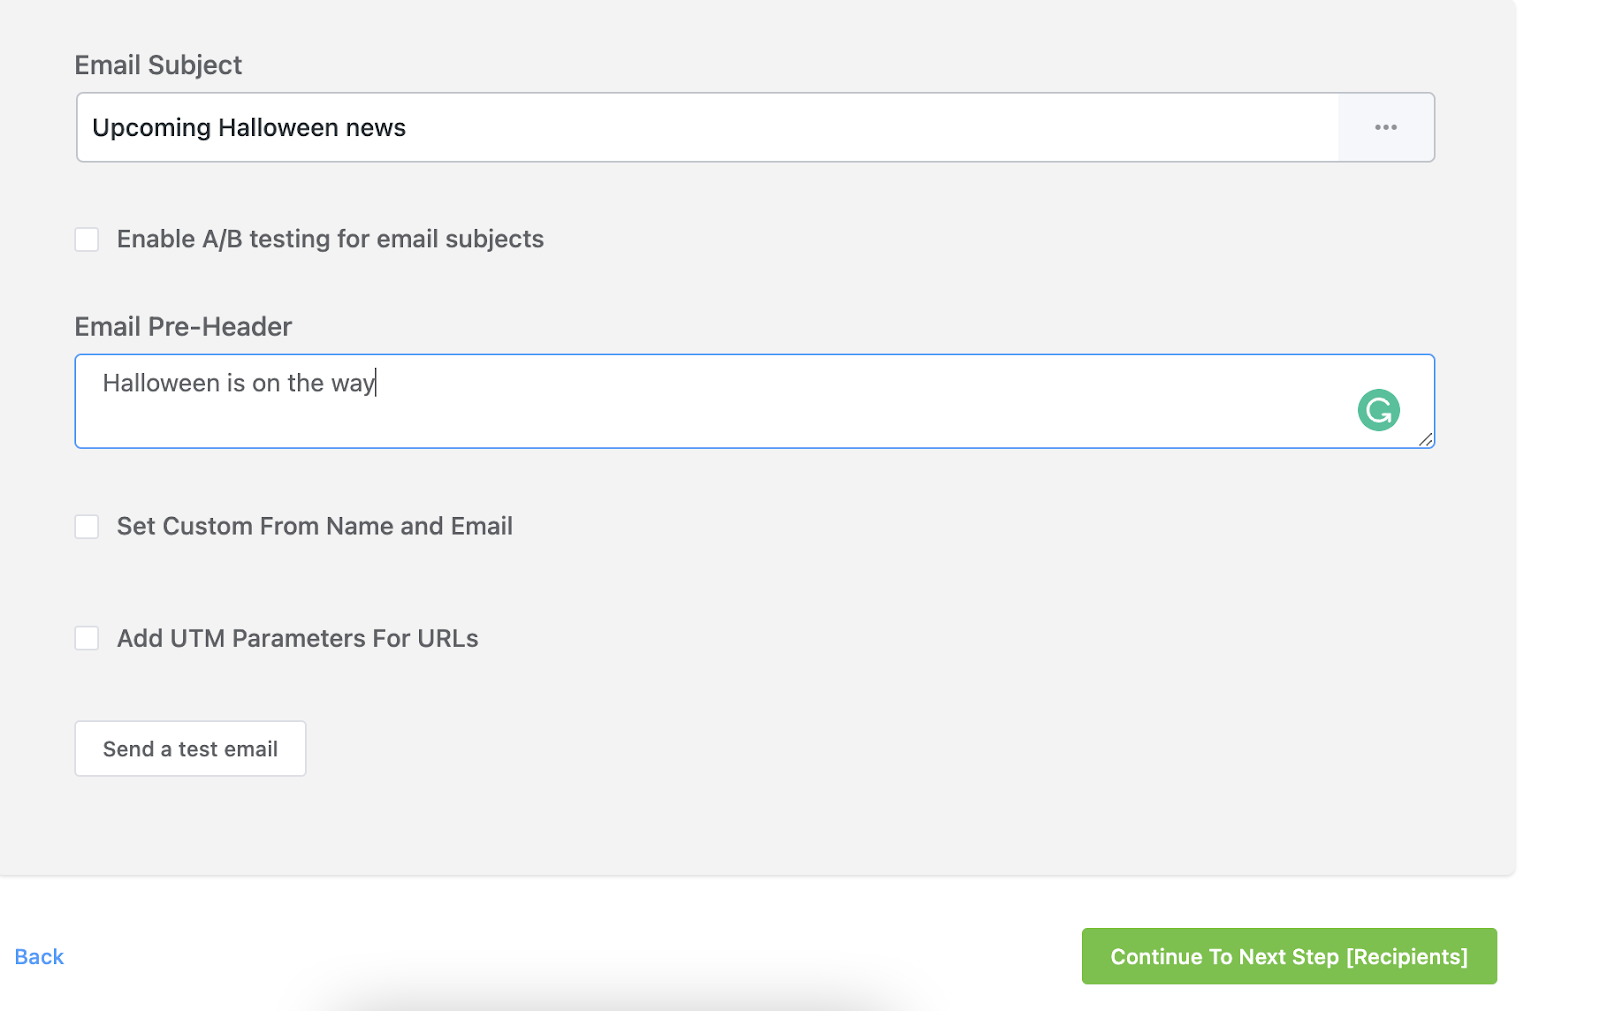Image resolution: width=1600 pixels, height=1011 pixels.
Task: Click the "Halloween is on the way" pre-header text
Action: tap(238, 383)
